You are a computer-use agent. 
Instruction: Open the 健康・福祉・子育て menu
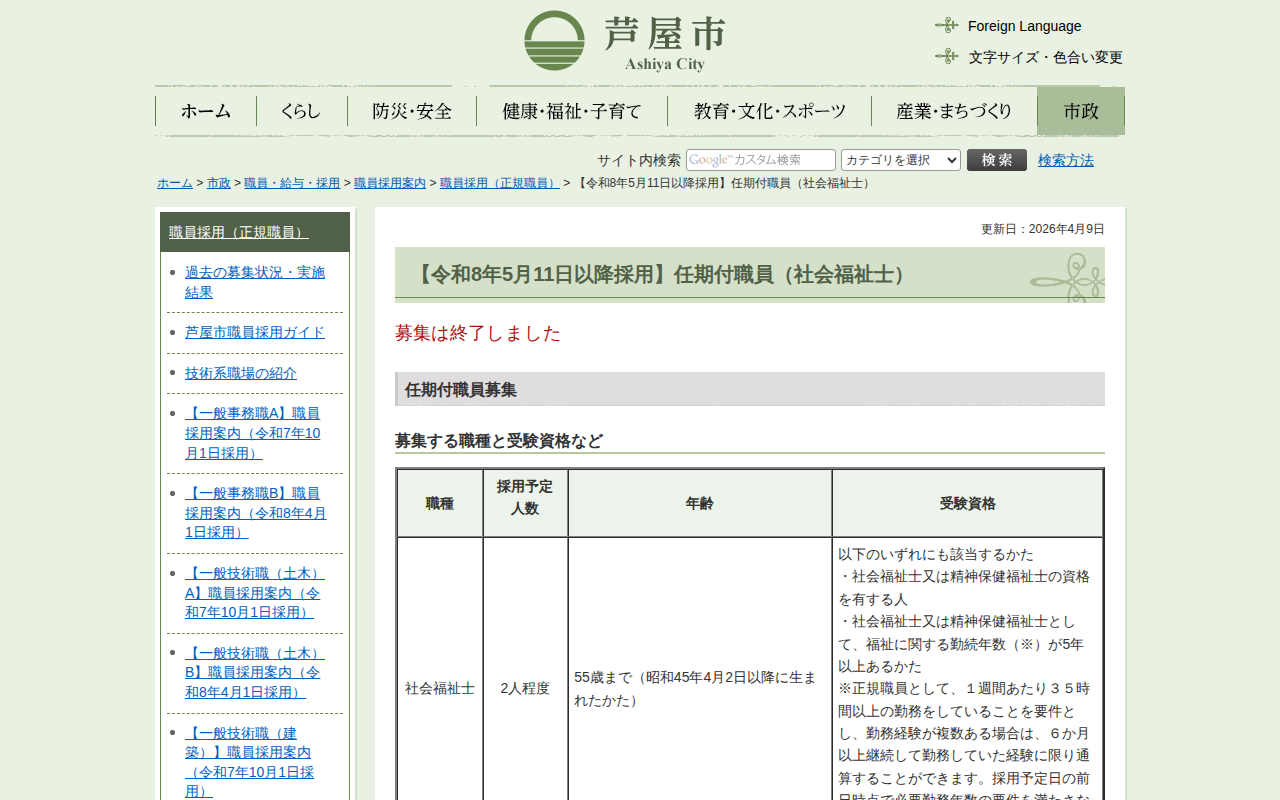(x=572, y=111)
